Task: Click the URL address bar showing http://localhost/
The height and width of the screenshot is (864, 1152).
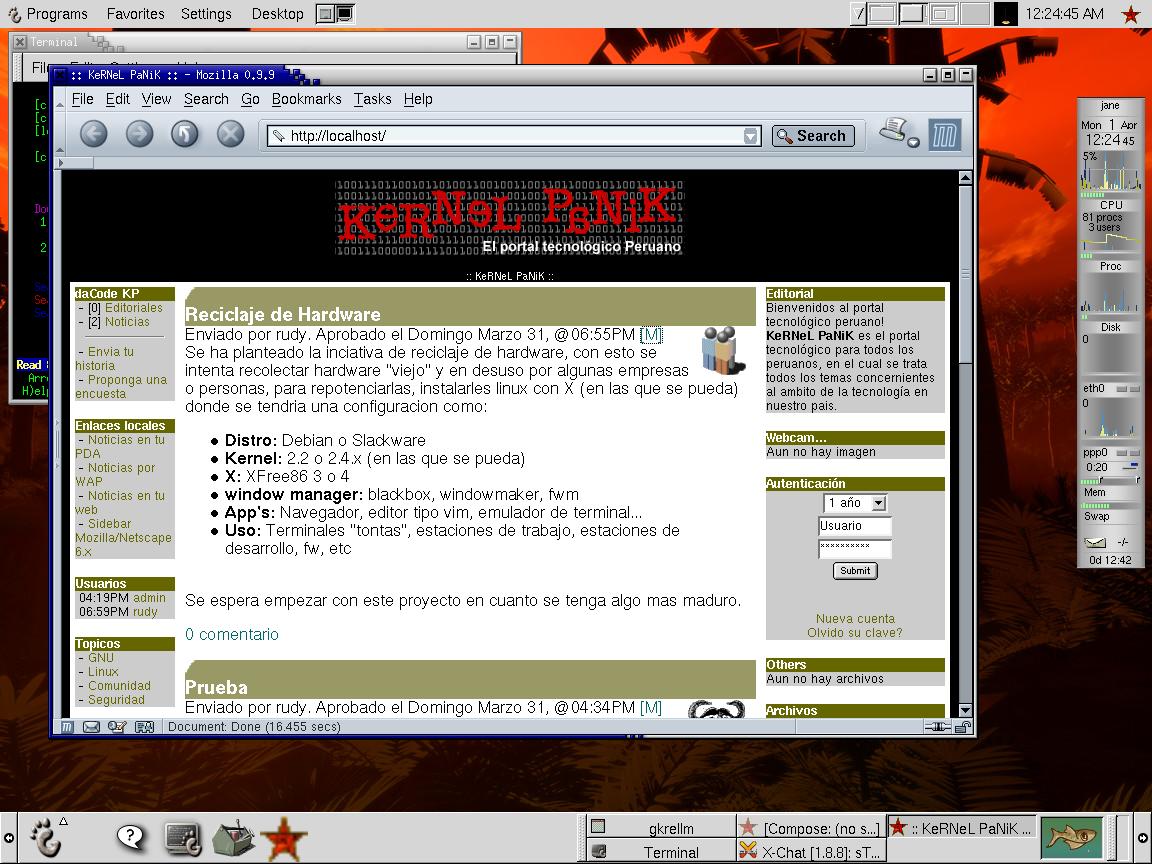Action: point(512,136)
